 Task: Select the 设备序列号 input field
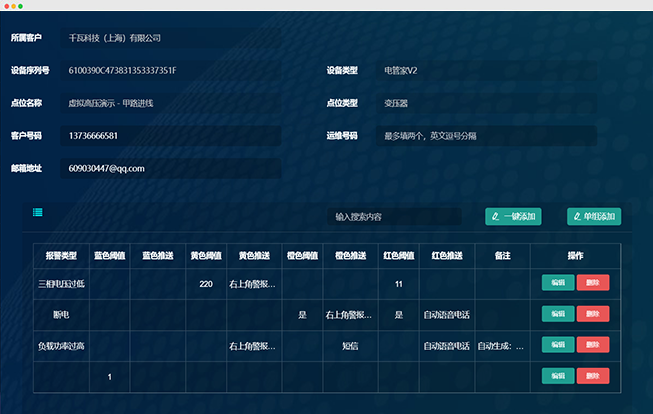170,71
